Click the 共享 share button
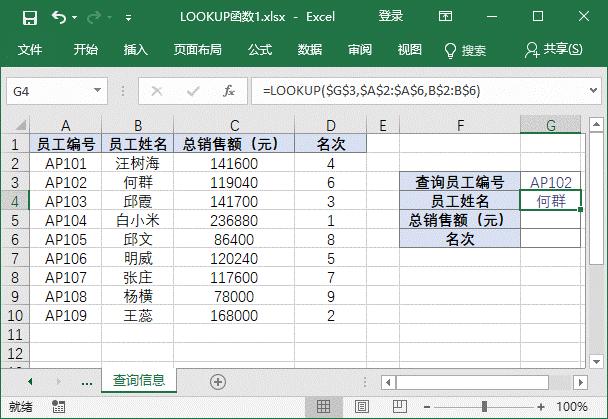This screenshot has height=419, width=608. click(554, 50)
